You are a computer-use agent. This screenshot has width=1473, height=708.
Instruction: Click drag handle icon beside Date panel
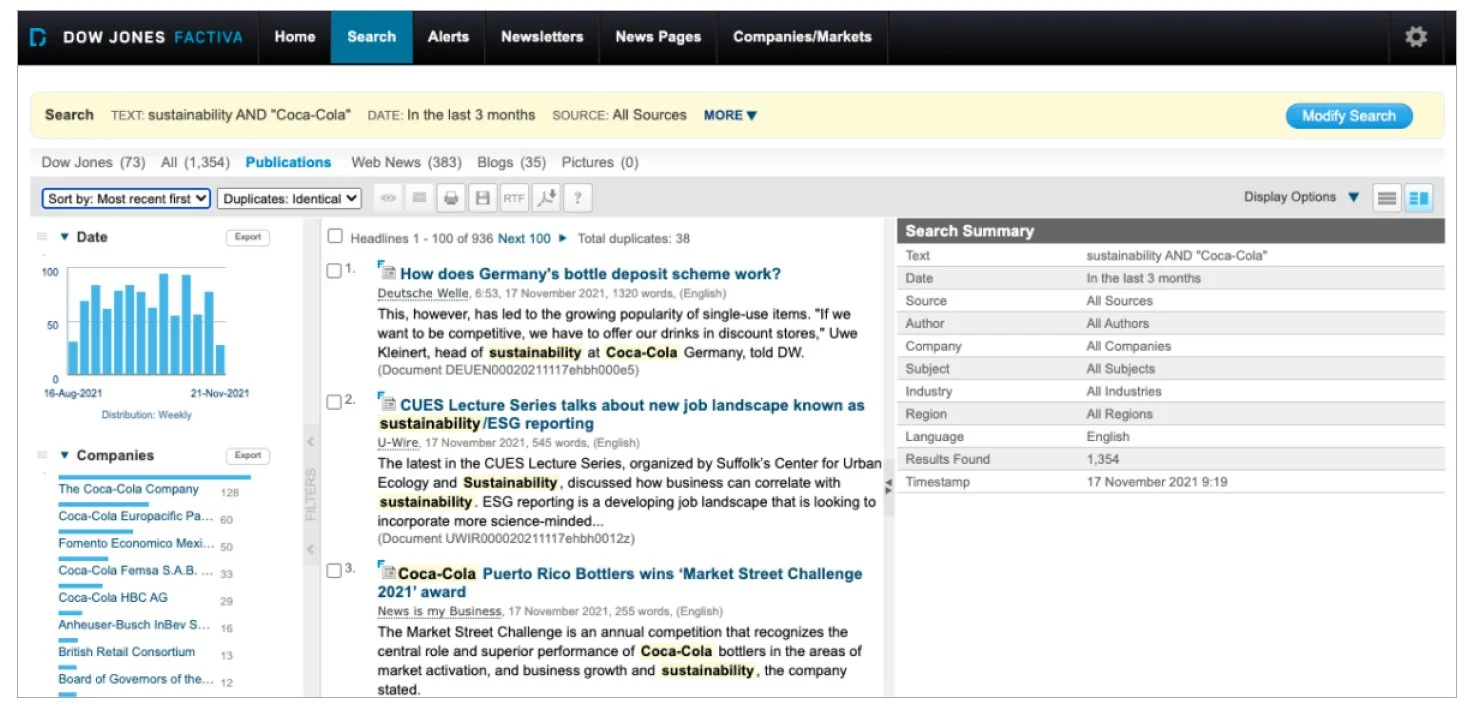[42, 237]
